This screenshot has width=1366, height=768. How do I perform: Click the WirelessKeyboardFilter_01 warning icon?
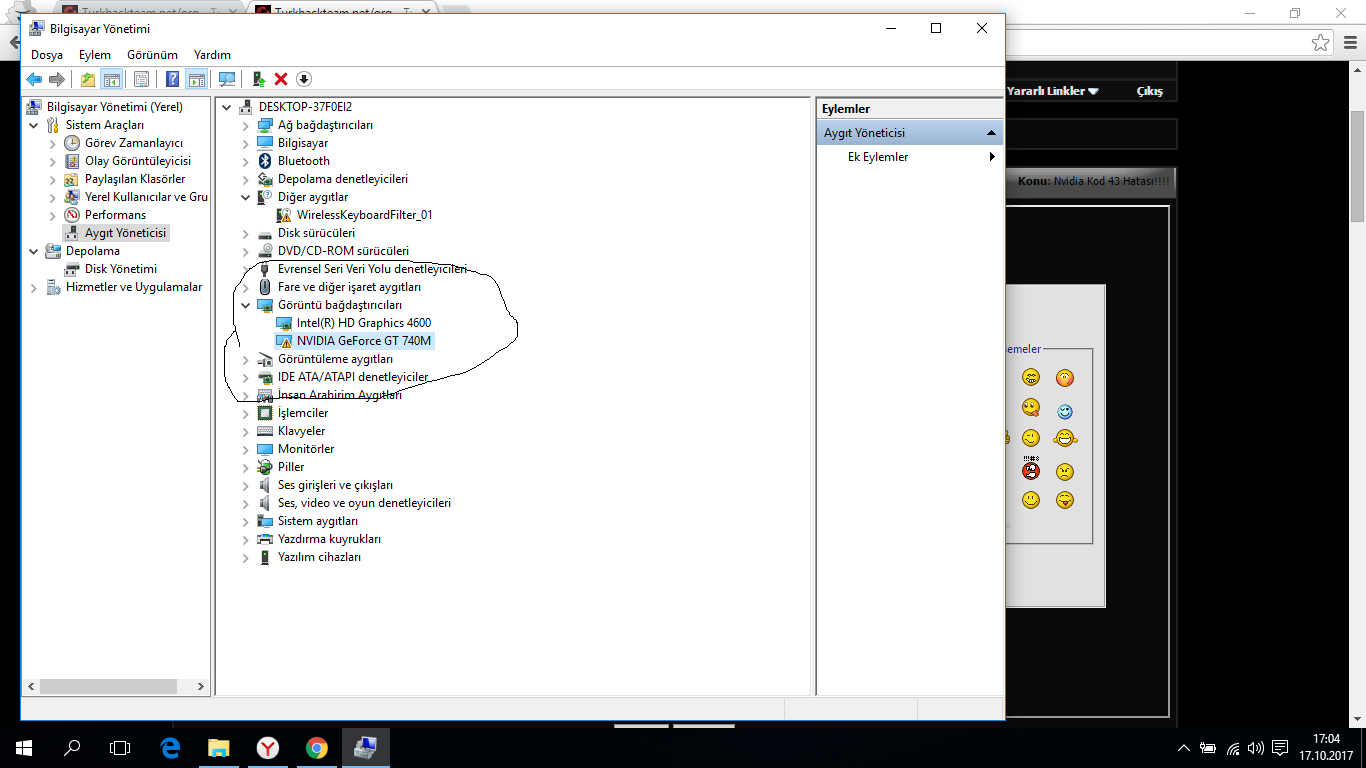(x=284, y=215)
